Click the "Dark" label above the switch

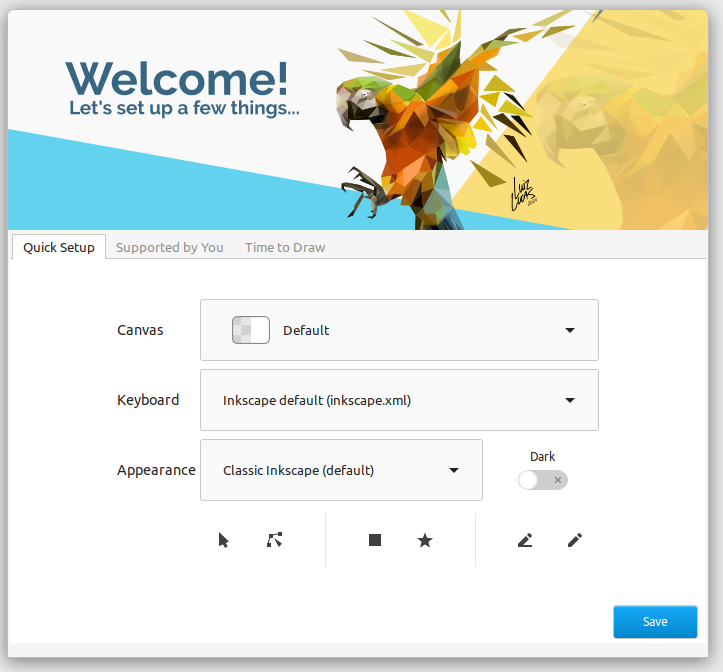pyautogui.click(x=543, y=456)
